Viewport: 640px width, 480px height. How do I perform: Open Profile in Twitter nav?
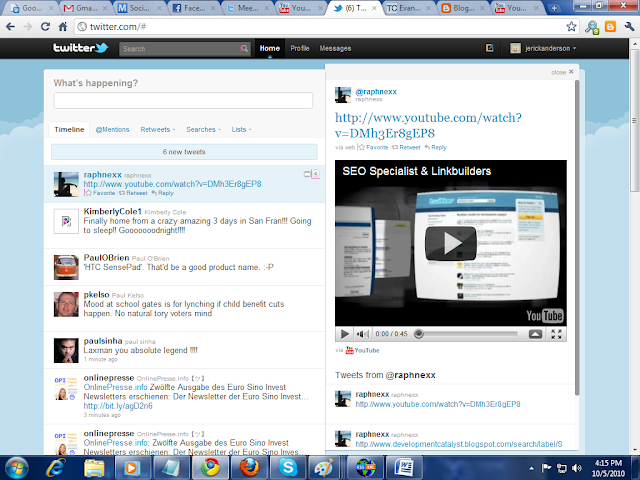[300, 48]
